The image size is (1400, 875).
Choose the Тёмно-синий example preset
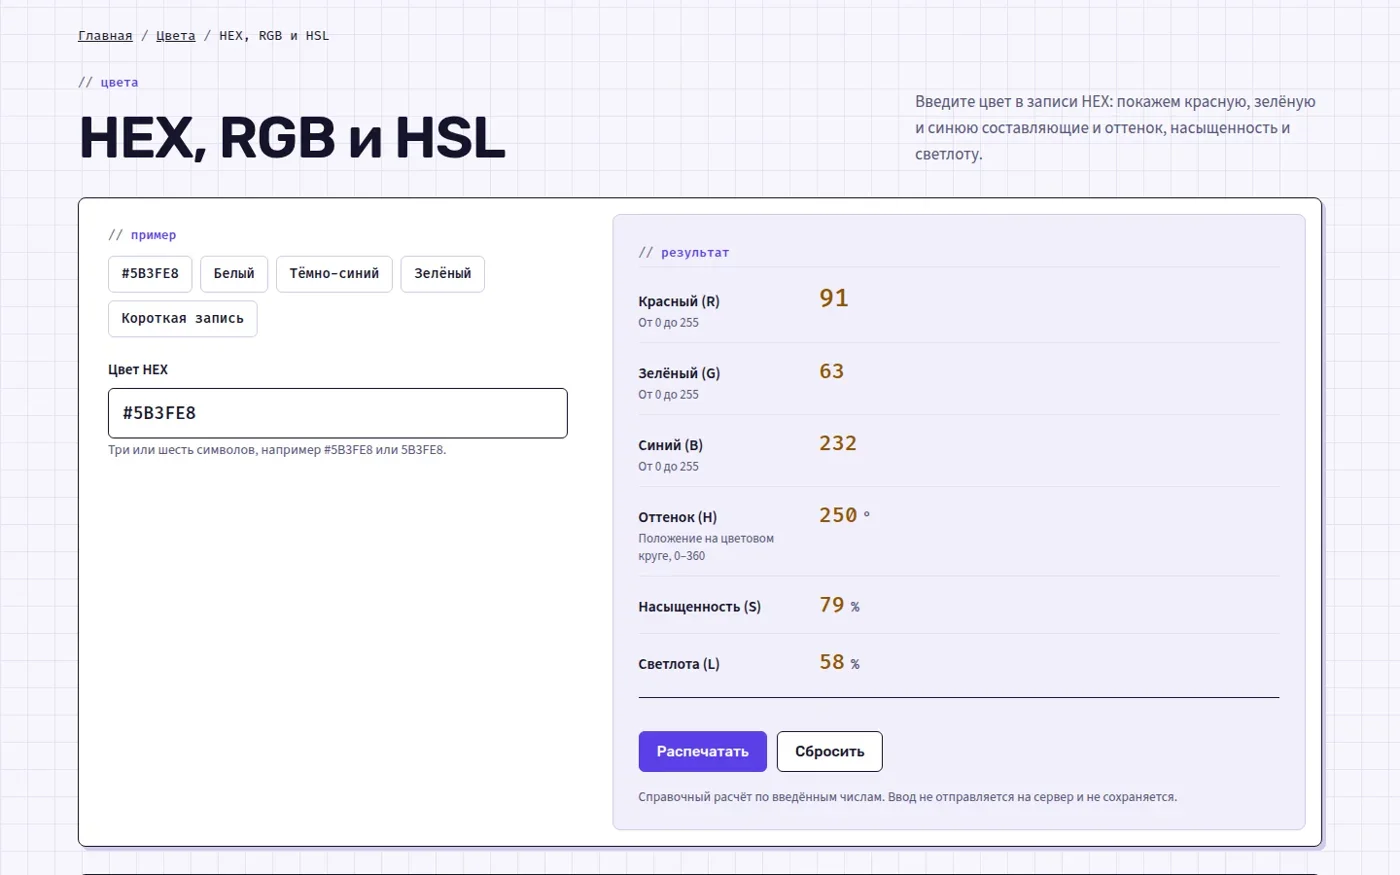tap(334, 274)
